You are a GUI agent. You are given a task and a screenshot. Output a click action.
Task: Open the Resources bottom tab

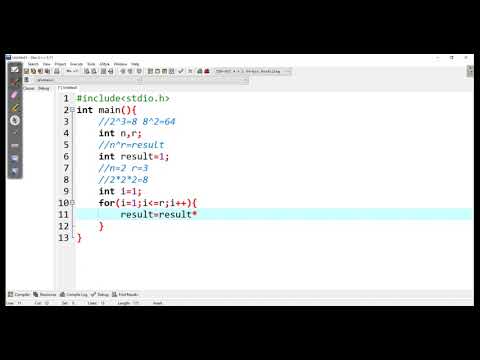click(x=45, y=294)
